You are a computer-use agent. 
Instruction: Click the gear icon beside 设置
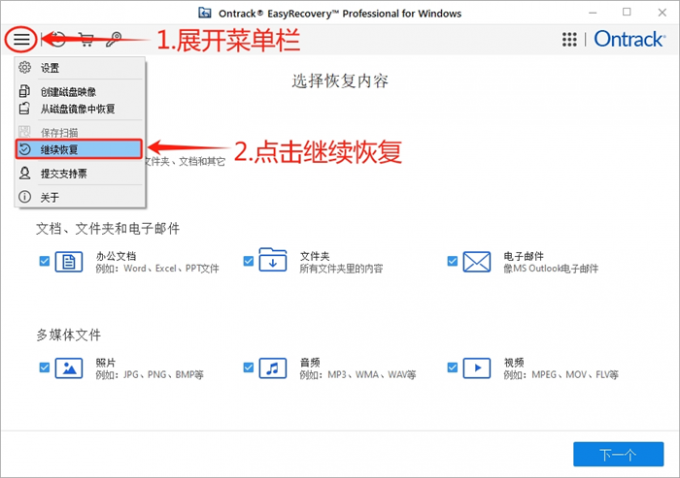(25, 67)
